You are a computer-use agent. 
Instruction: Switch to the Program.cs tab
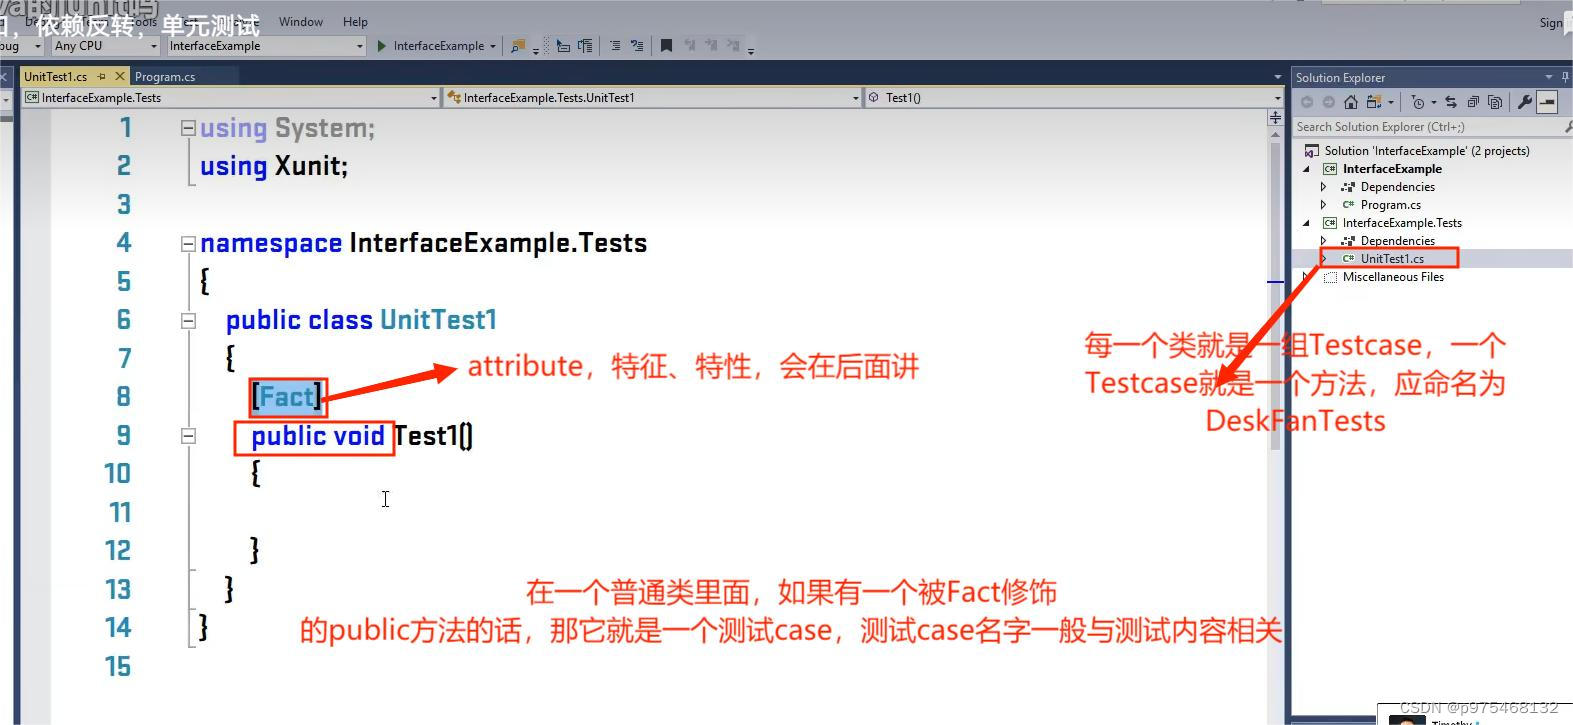coord(165,76)
